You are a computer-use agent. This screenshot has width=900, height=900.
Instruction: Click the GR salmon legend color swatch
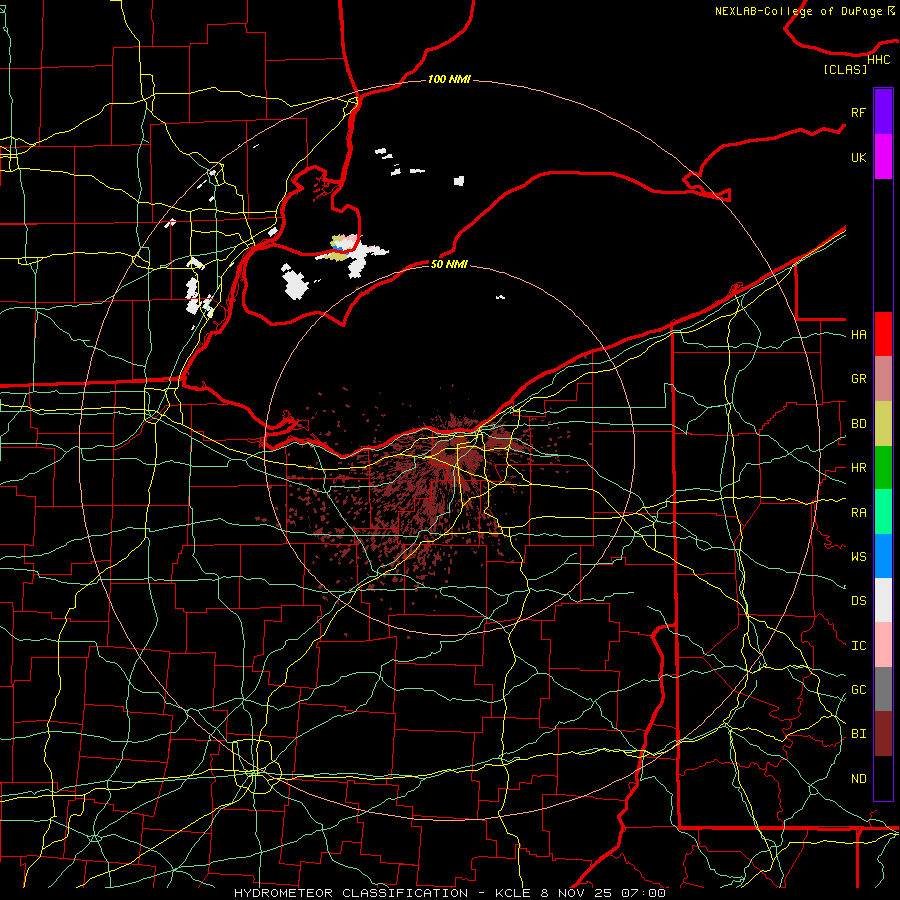[x=883, y=379]
